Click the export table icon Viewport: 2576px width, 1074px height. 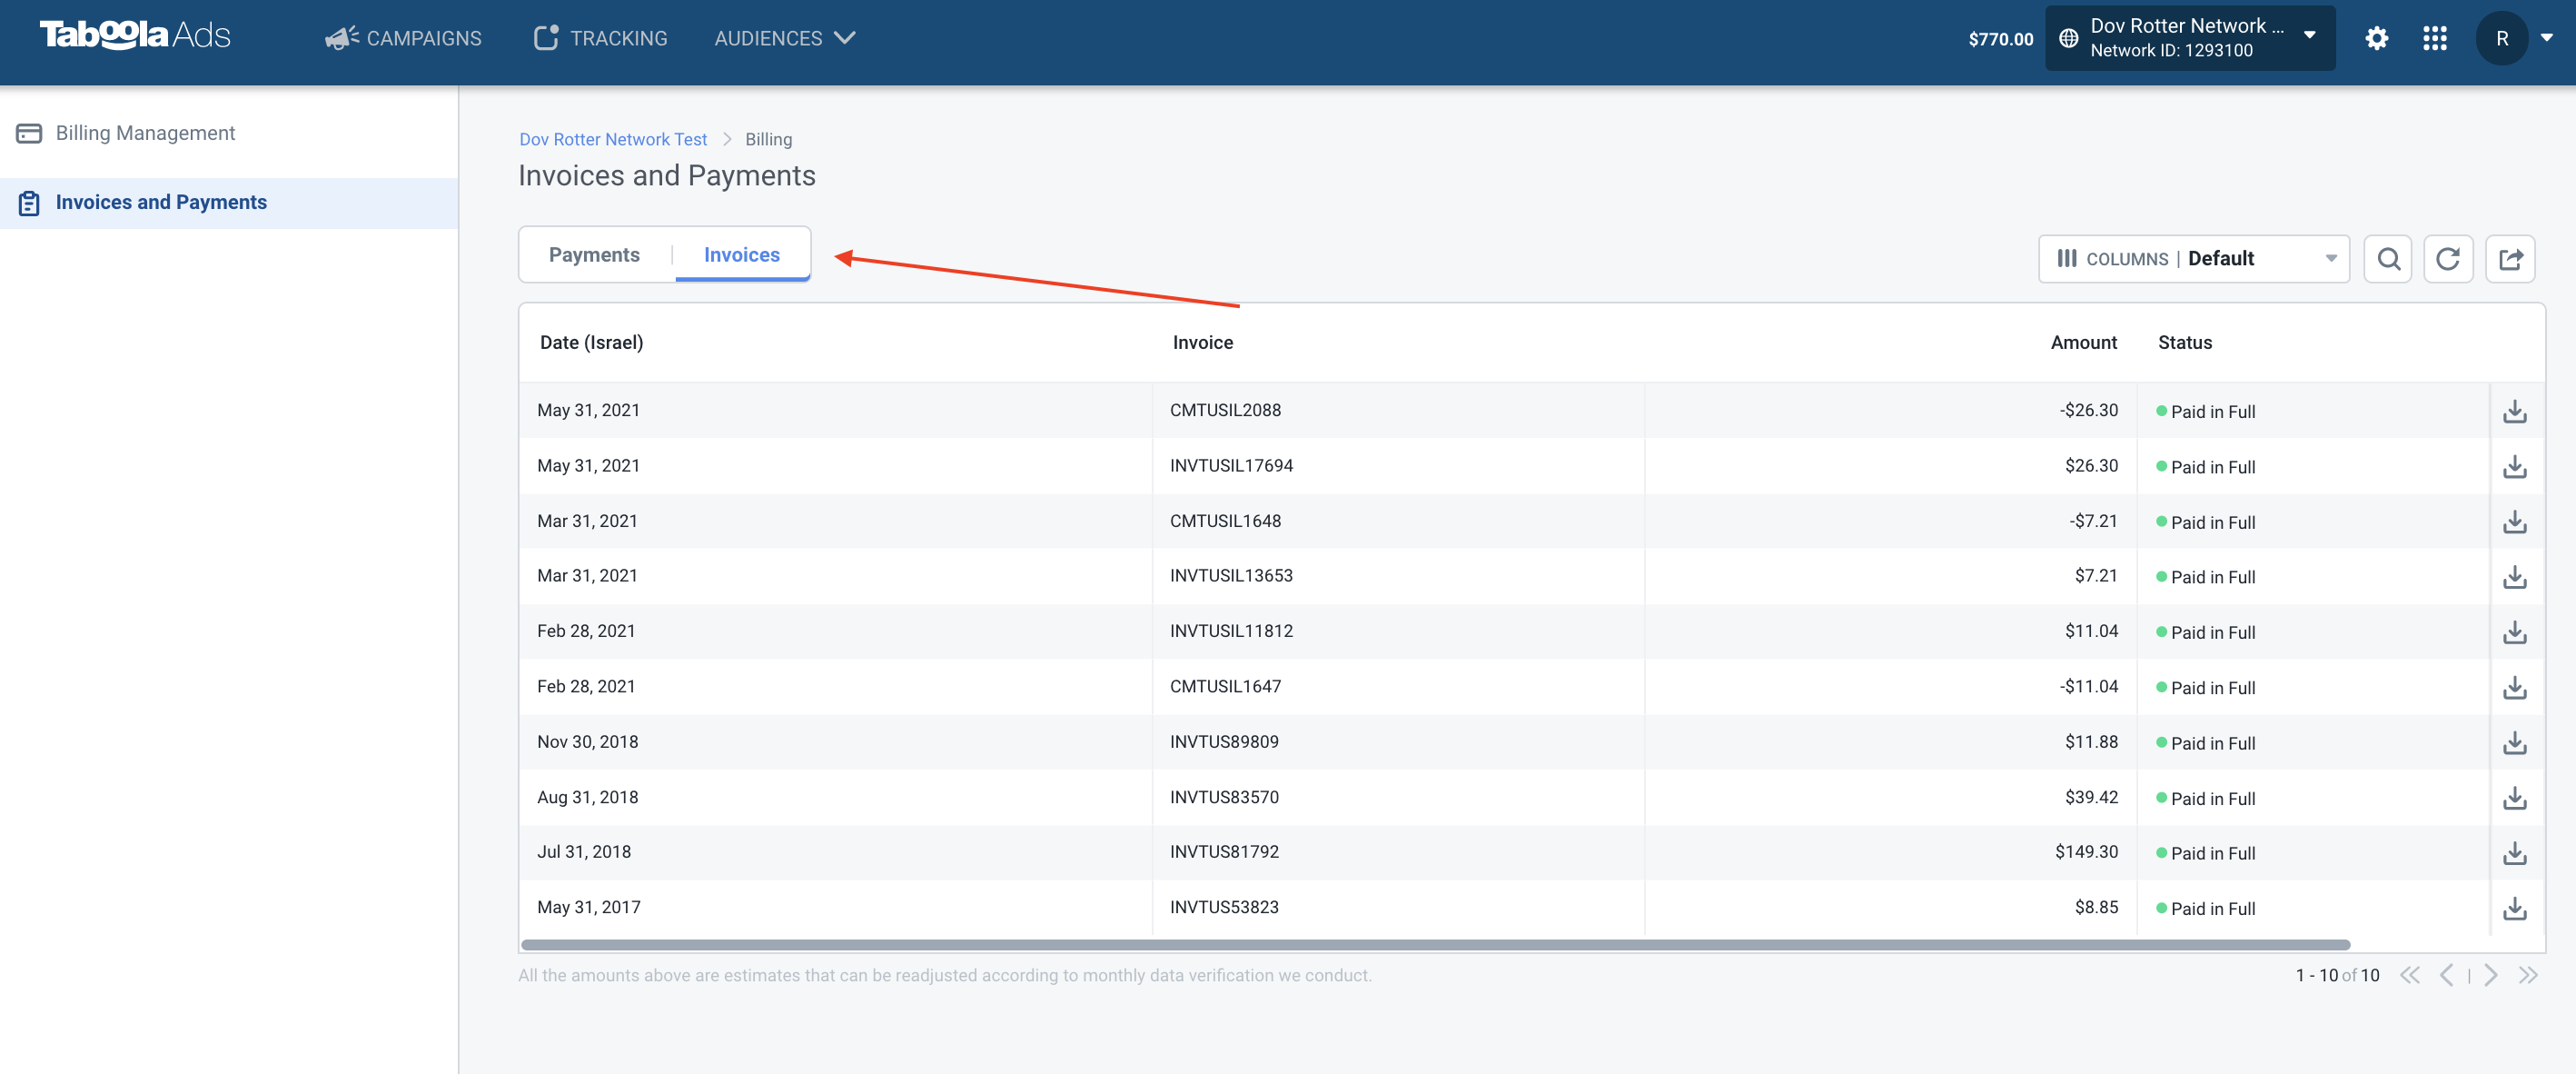tap(2510, 259)
